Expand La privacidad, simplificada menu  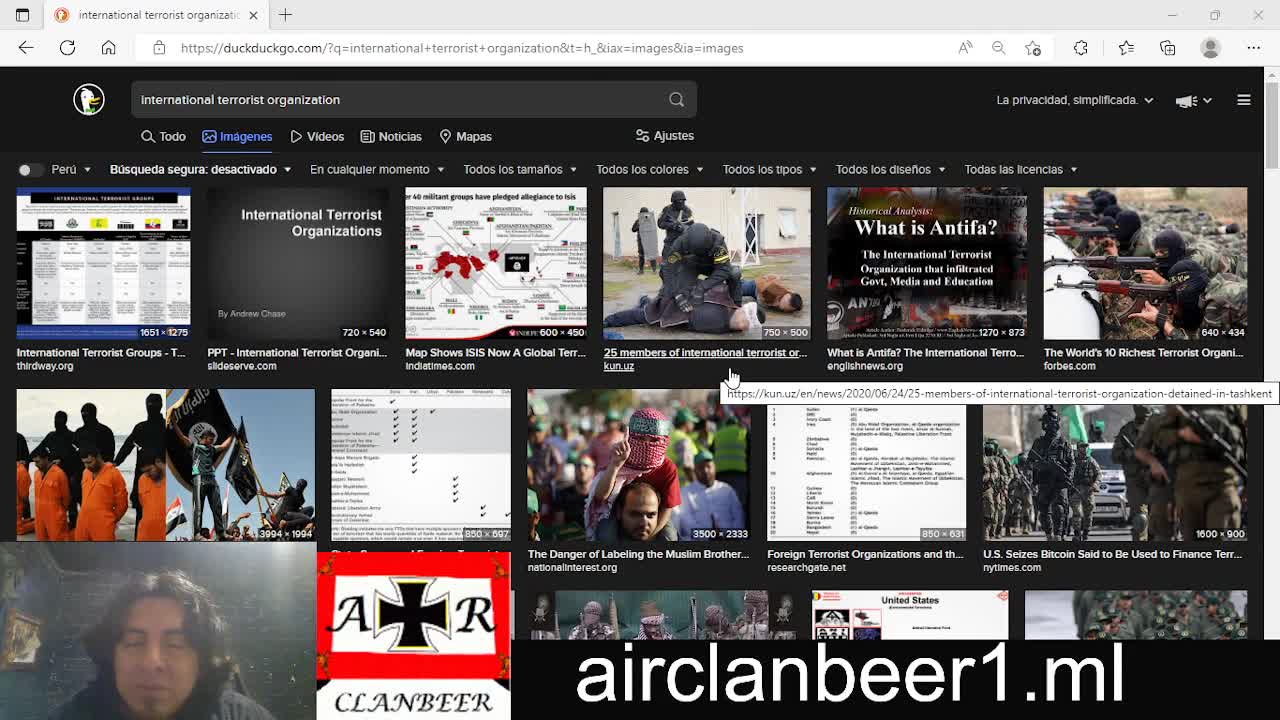tap(1075, 100)
